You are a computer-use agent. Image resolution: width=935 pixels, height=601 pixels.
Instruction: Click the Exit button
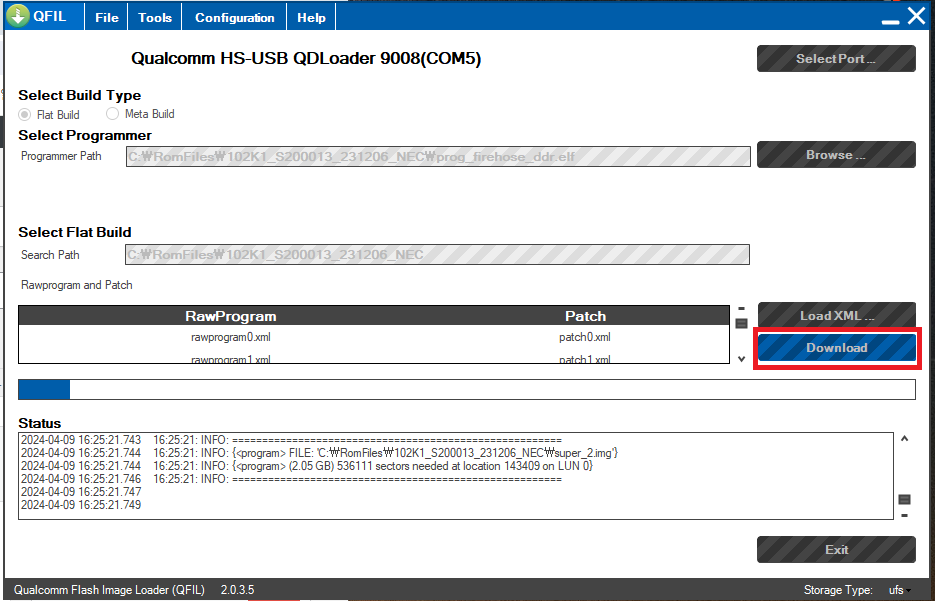click(x=836, y=549)
